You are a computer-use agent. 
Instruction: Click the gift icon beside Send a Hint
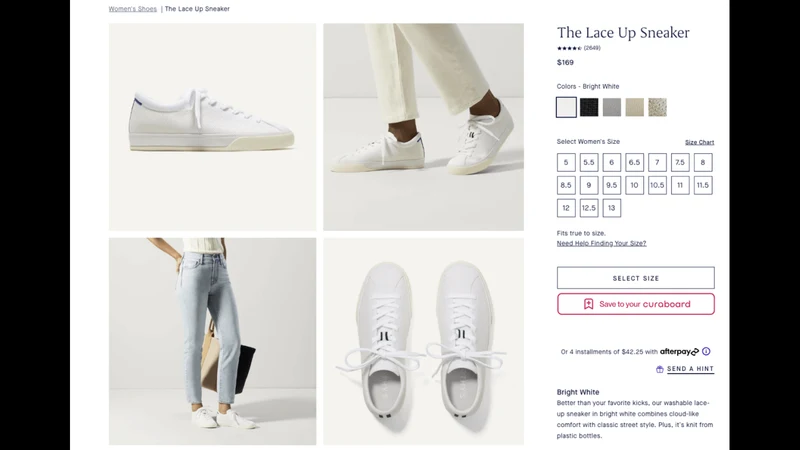pyautogui.click(x=660, y=369)
